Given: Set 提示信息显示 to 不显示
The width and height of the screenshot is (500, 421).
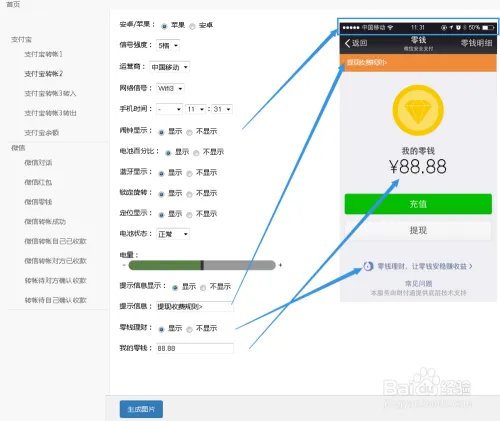Looking at the screenshot, I should point(203,288).
